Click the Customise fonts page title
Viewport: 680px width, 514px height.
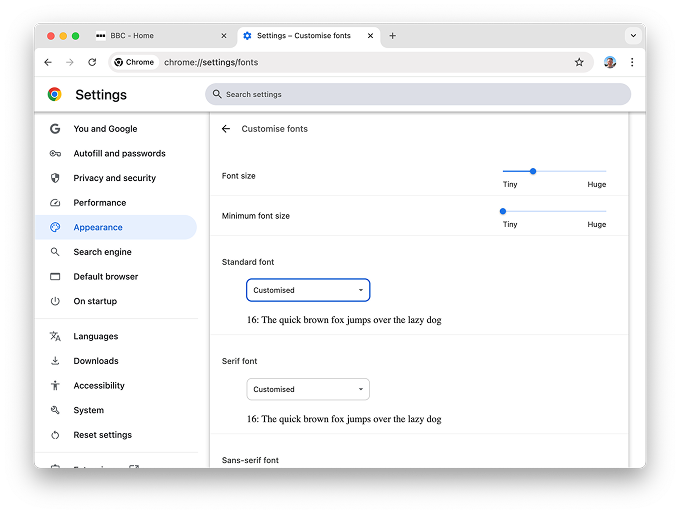pos(275,129)
